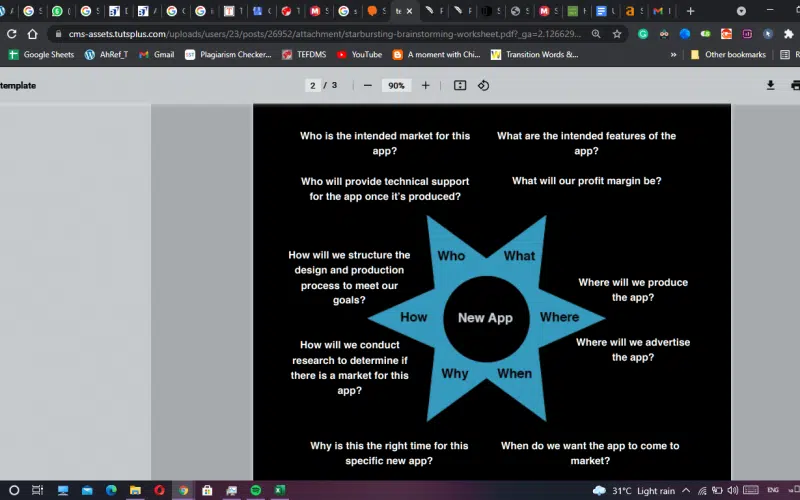Zoom out with the minus button
800x500 pixels.
coord(368,86)
